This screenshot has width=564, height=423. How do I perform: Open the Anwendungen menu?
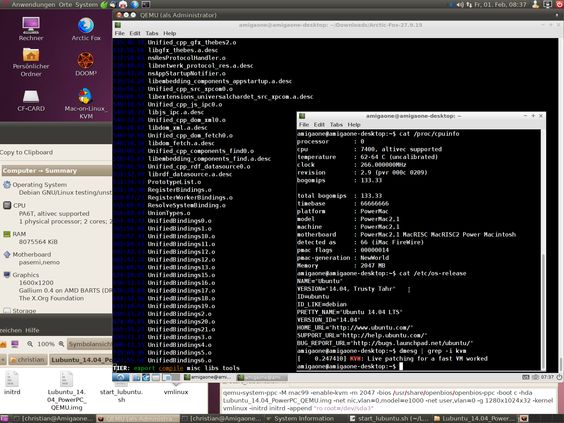click(33, 4)
